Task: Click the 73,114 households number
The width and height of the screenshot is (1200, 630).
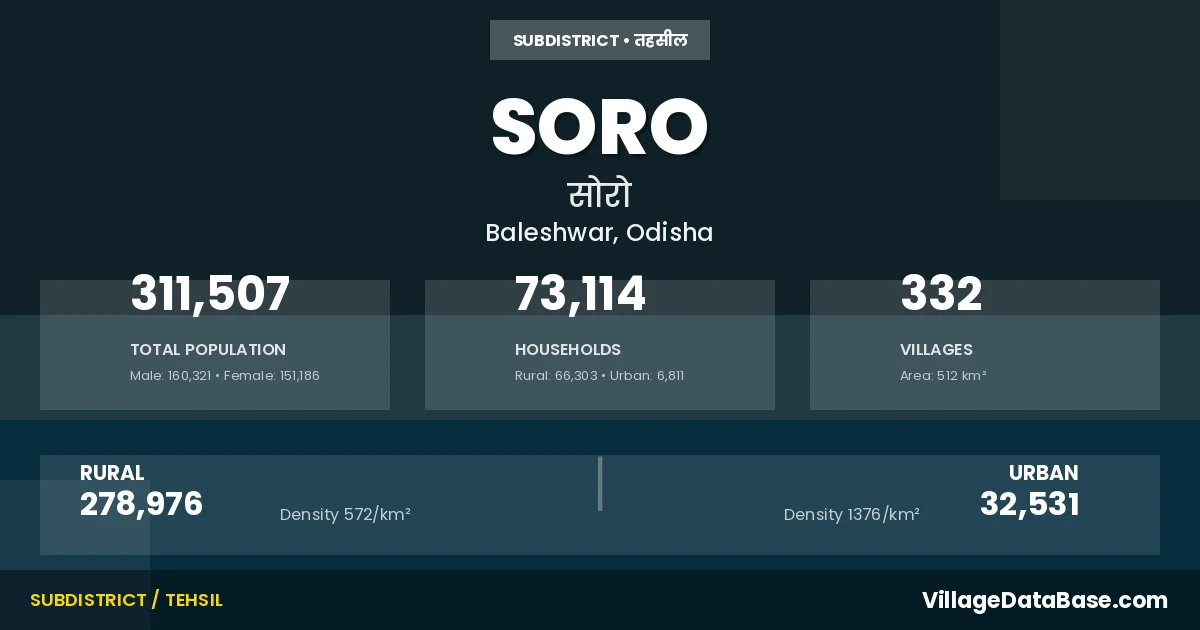Action: 580,294
